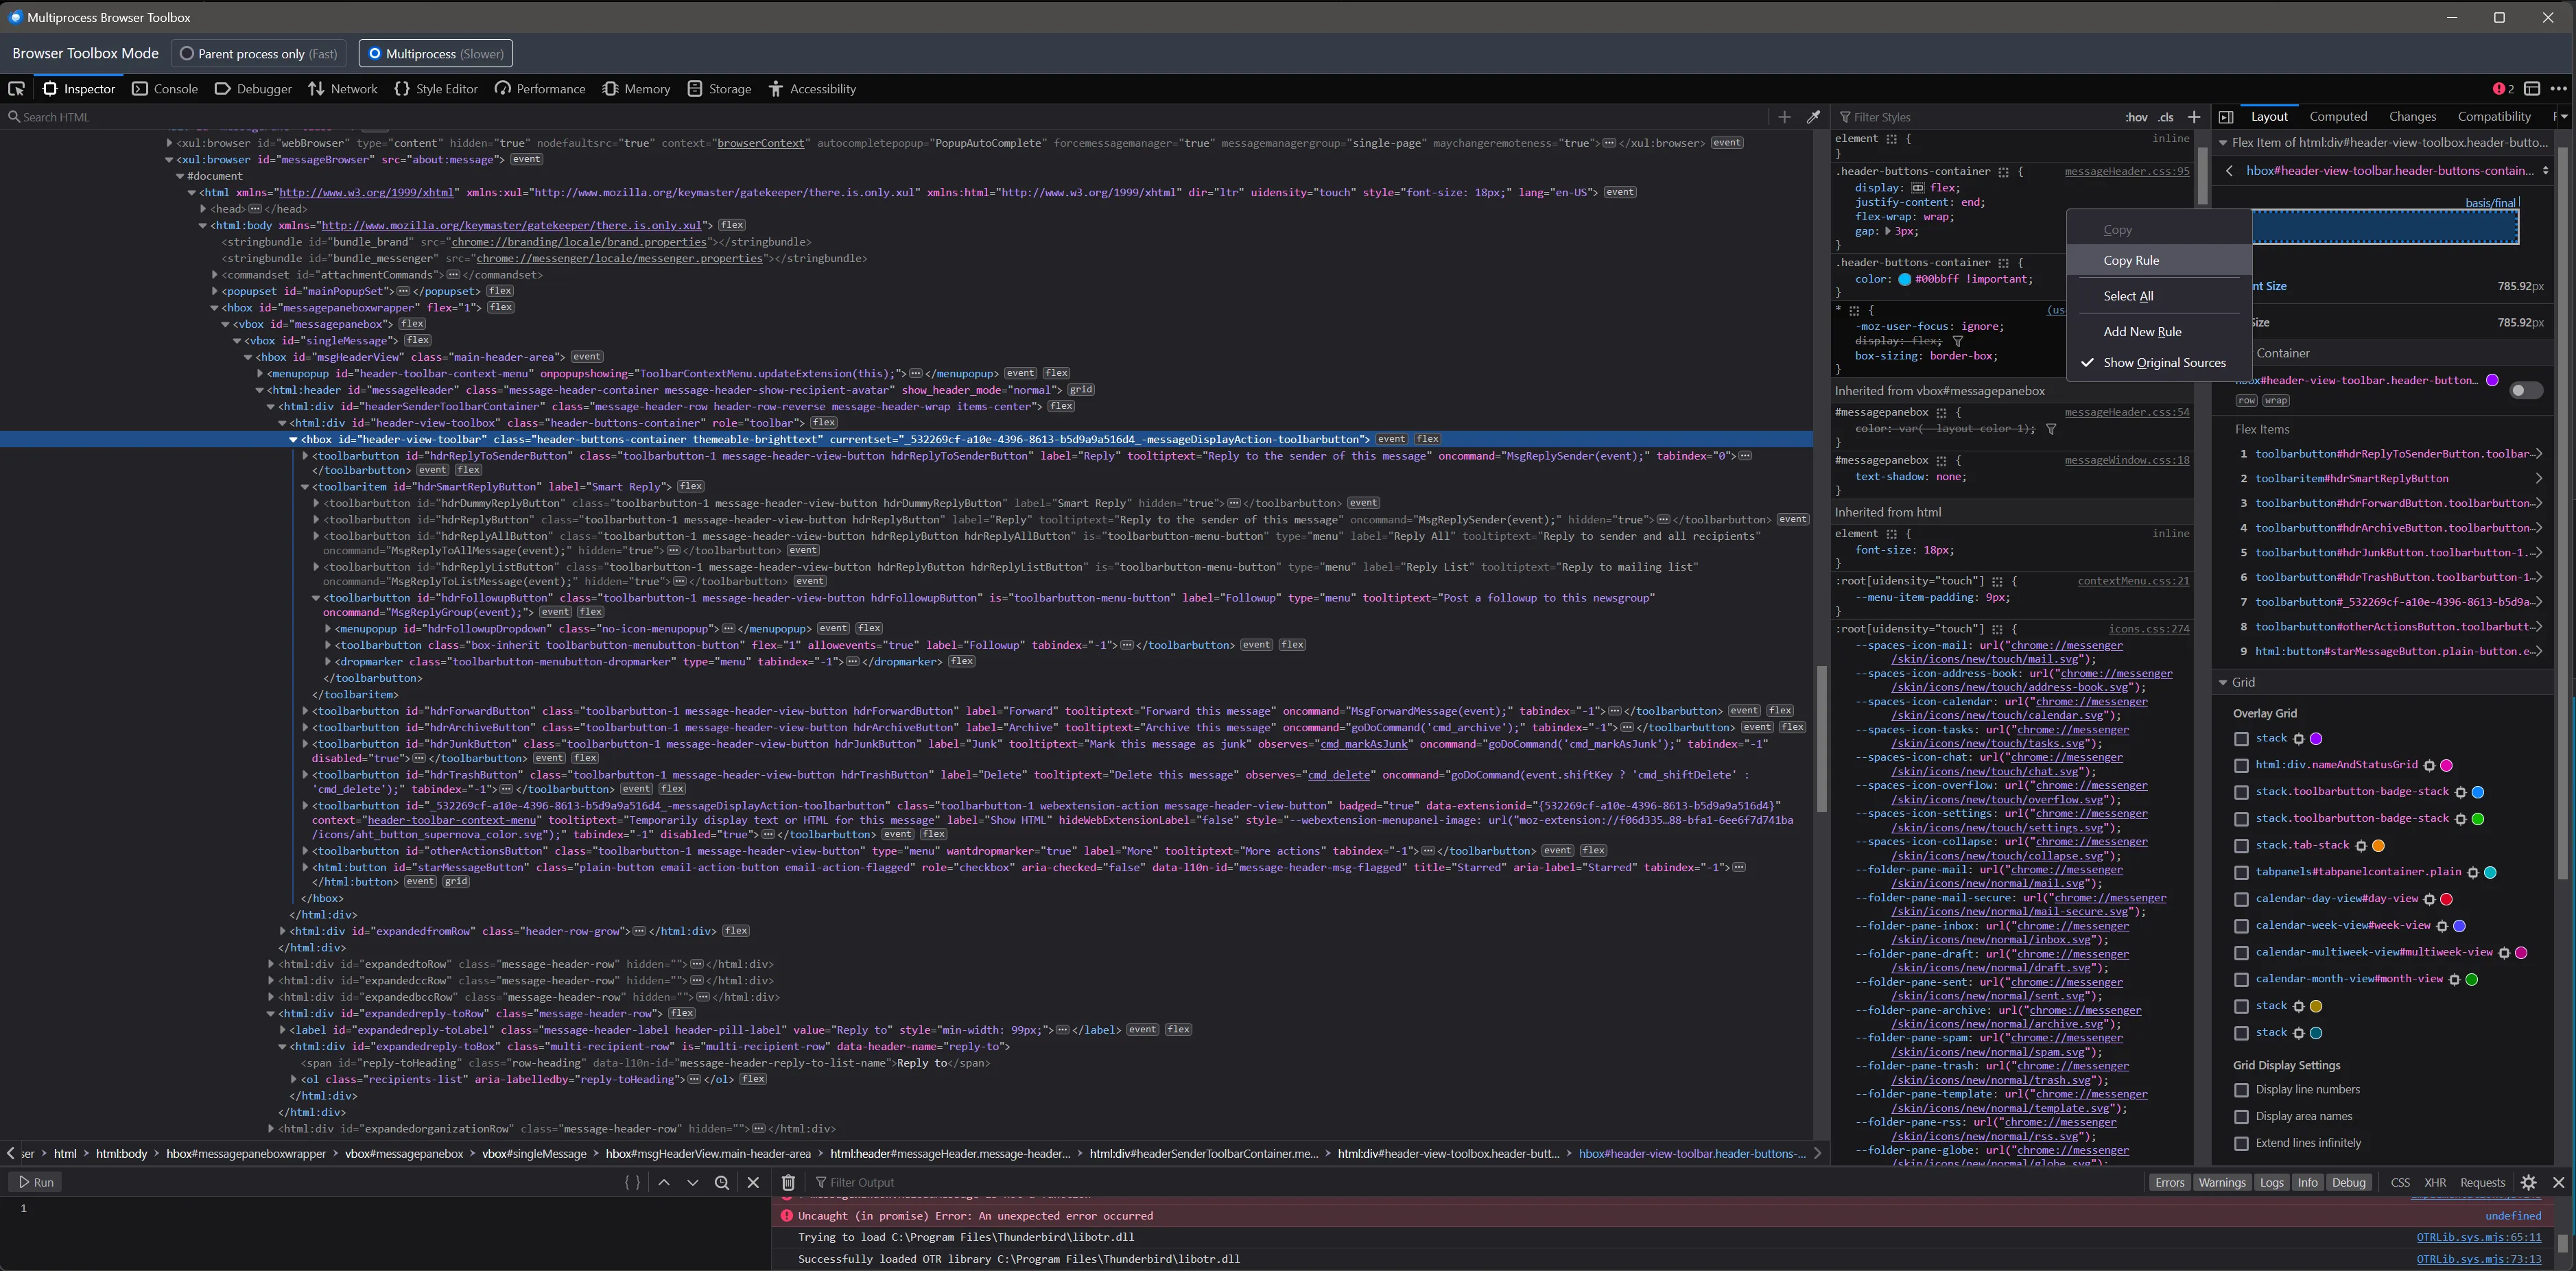Viewport: 2576px width, 1271px height.
Task: Check Display line numbers
Action: click(2241, 1090)
